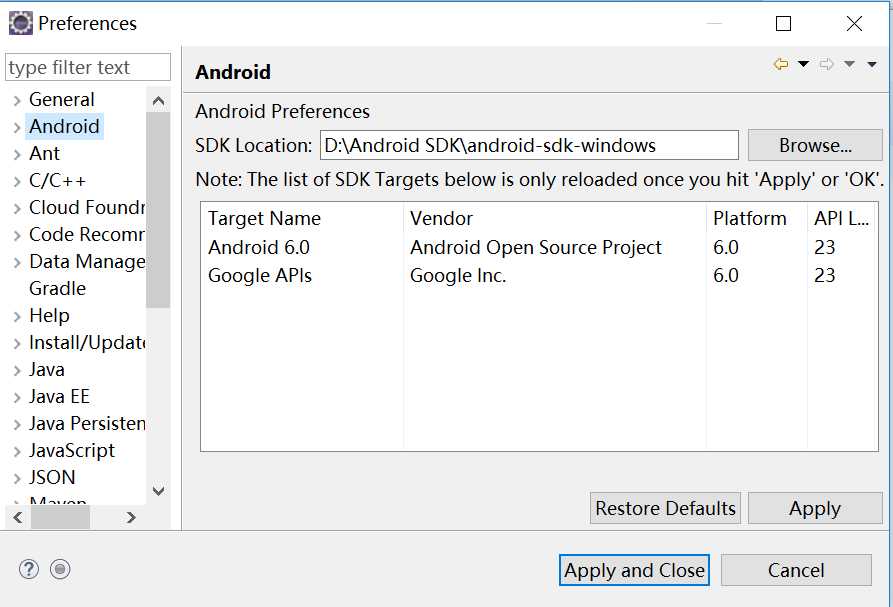Open the preferences page view menu dropdown
Screen dimensions: 893x607
pos(872,65)
